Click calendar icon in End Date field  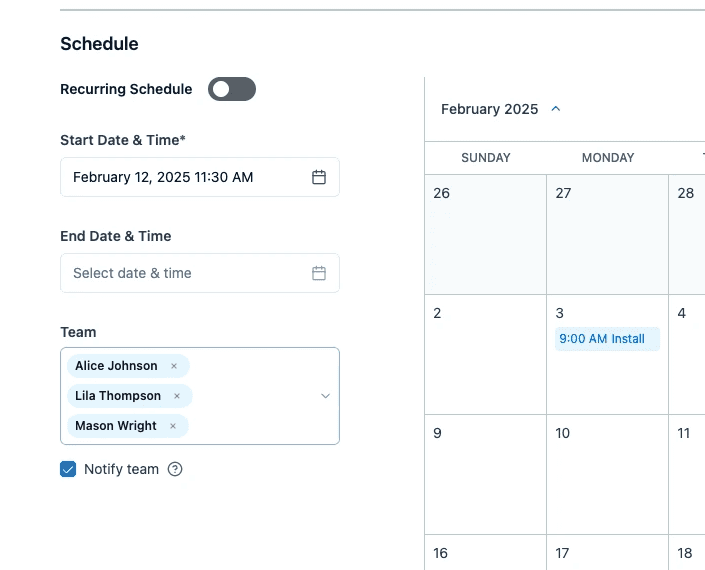coord(319,273)
